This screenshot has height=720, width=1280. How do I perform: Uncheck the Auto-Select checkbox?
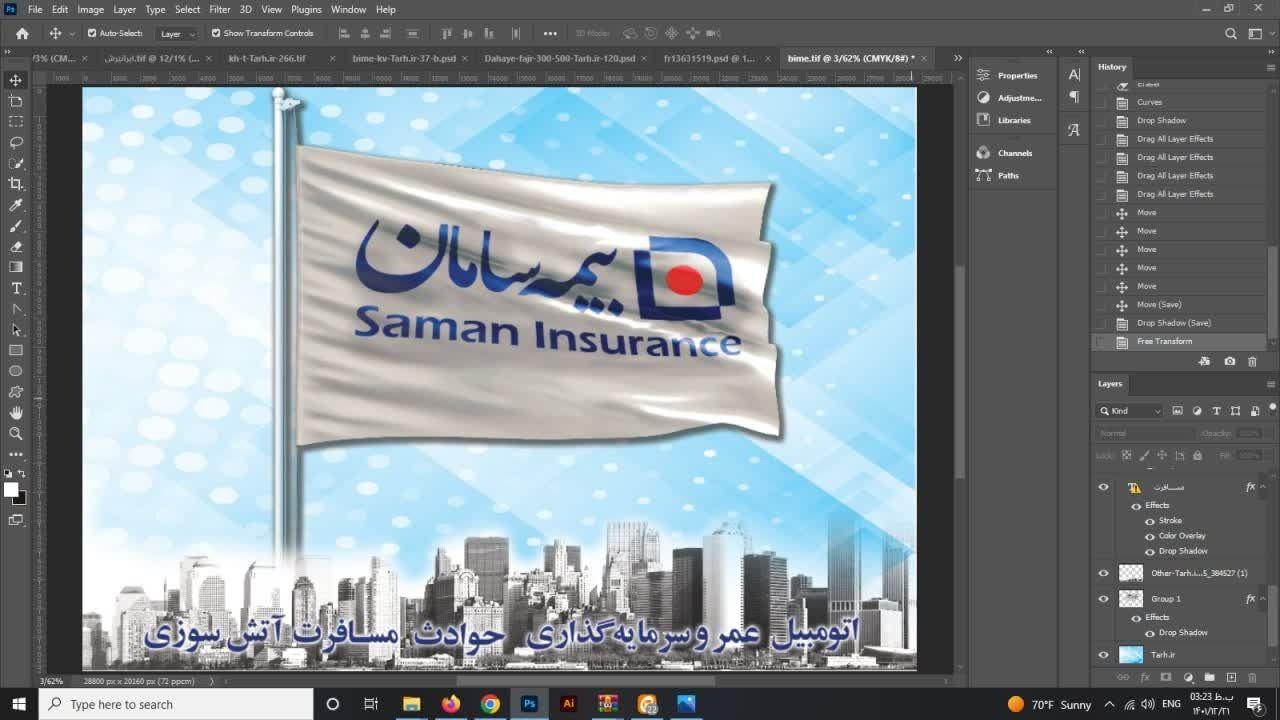(x=93, y=33)
